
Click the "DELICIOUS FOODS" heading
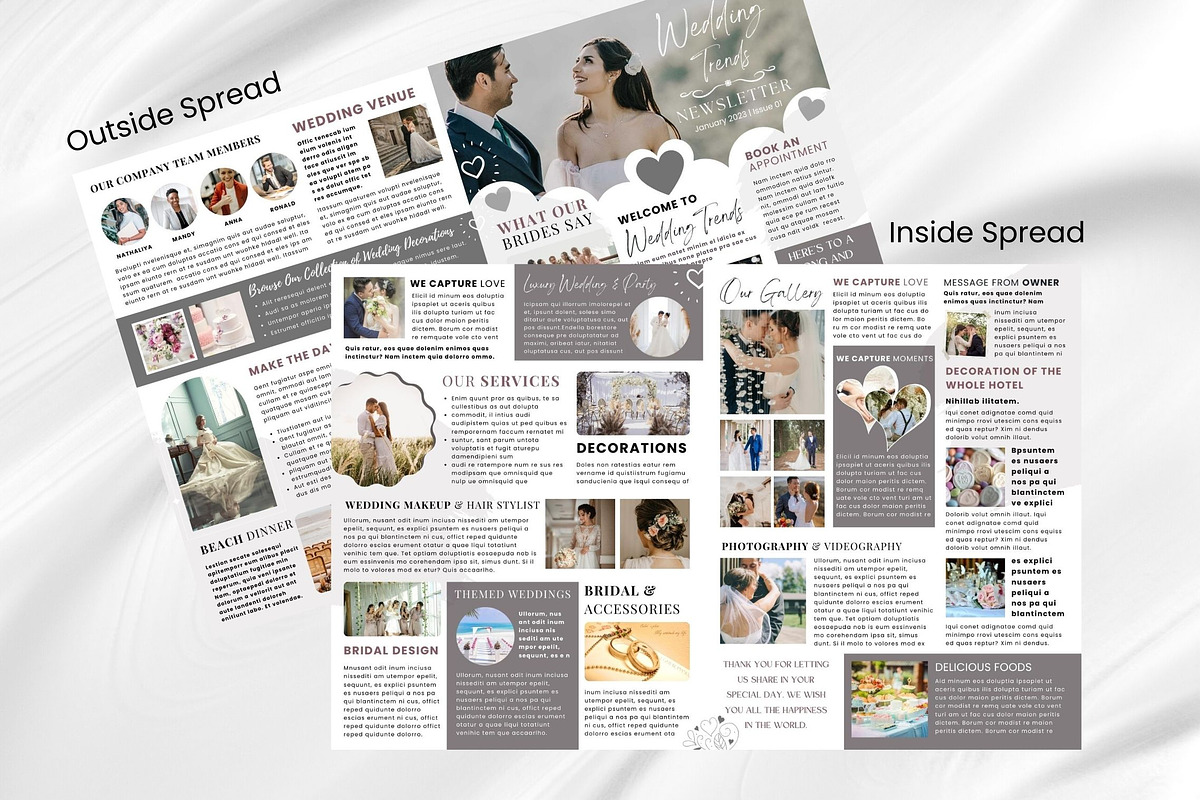click(983, 667)
